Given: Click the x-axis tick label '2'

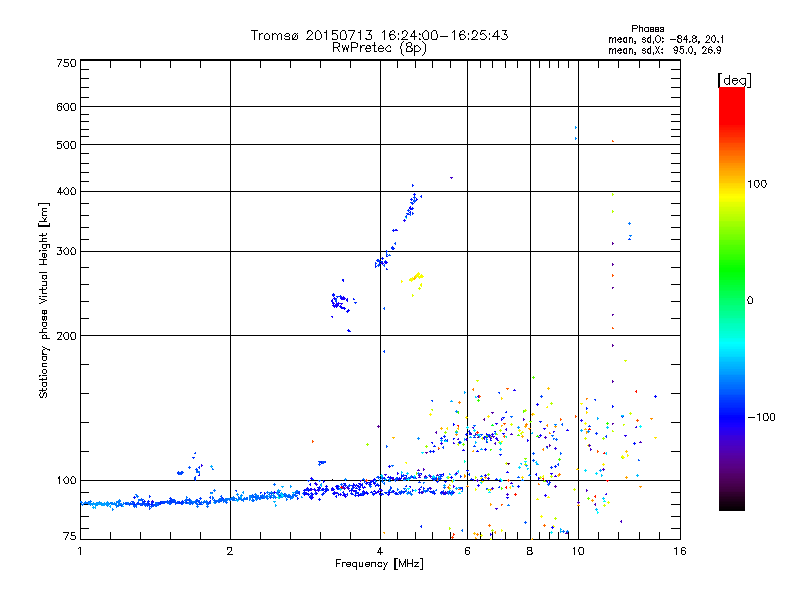Looking at the screenshot, I should click(x=230, y=551).
